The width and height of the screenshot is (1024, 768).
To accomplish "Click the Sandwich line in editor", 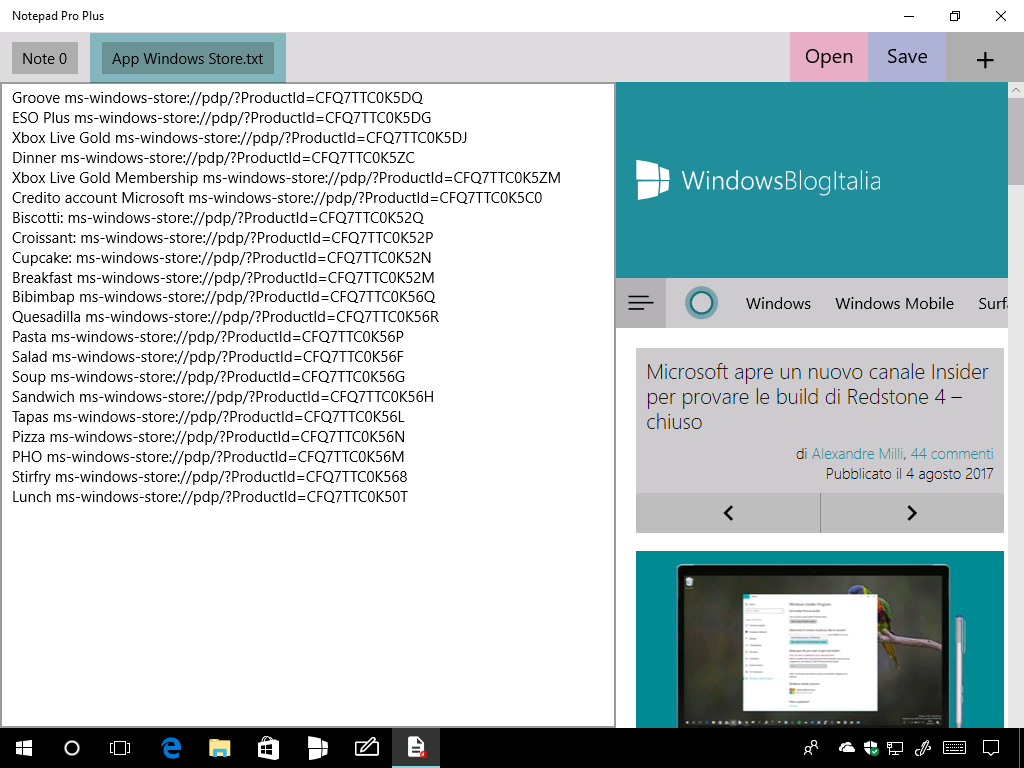I will 223,397.
